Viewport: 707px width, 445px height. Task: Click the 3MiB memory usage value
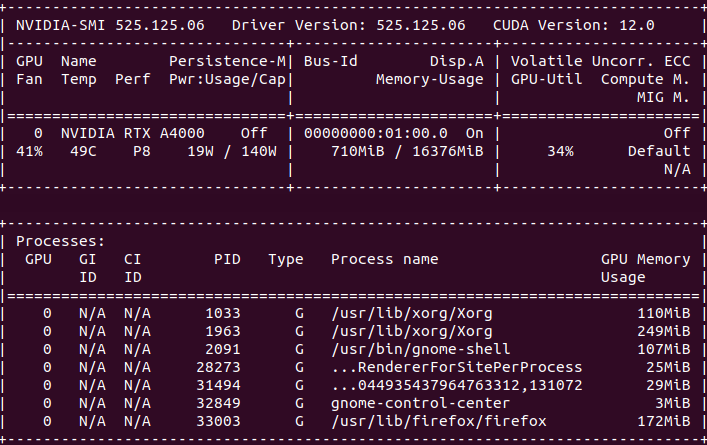click(x=673, y=404)
